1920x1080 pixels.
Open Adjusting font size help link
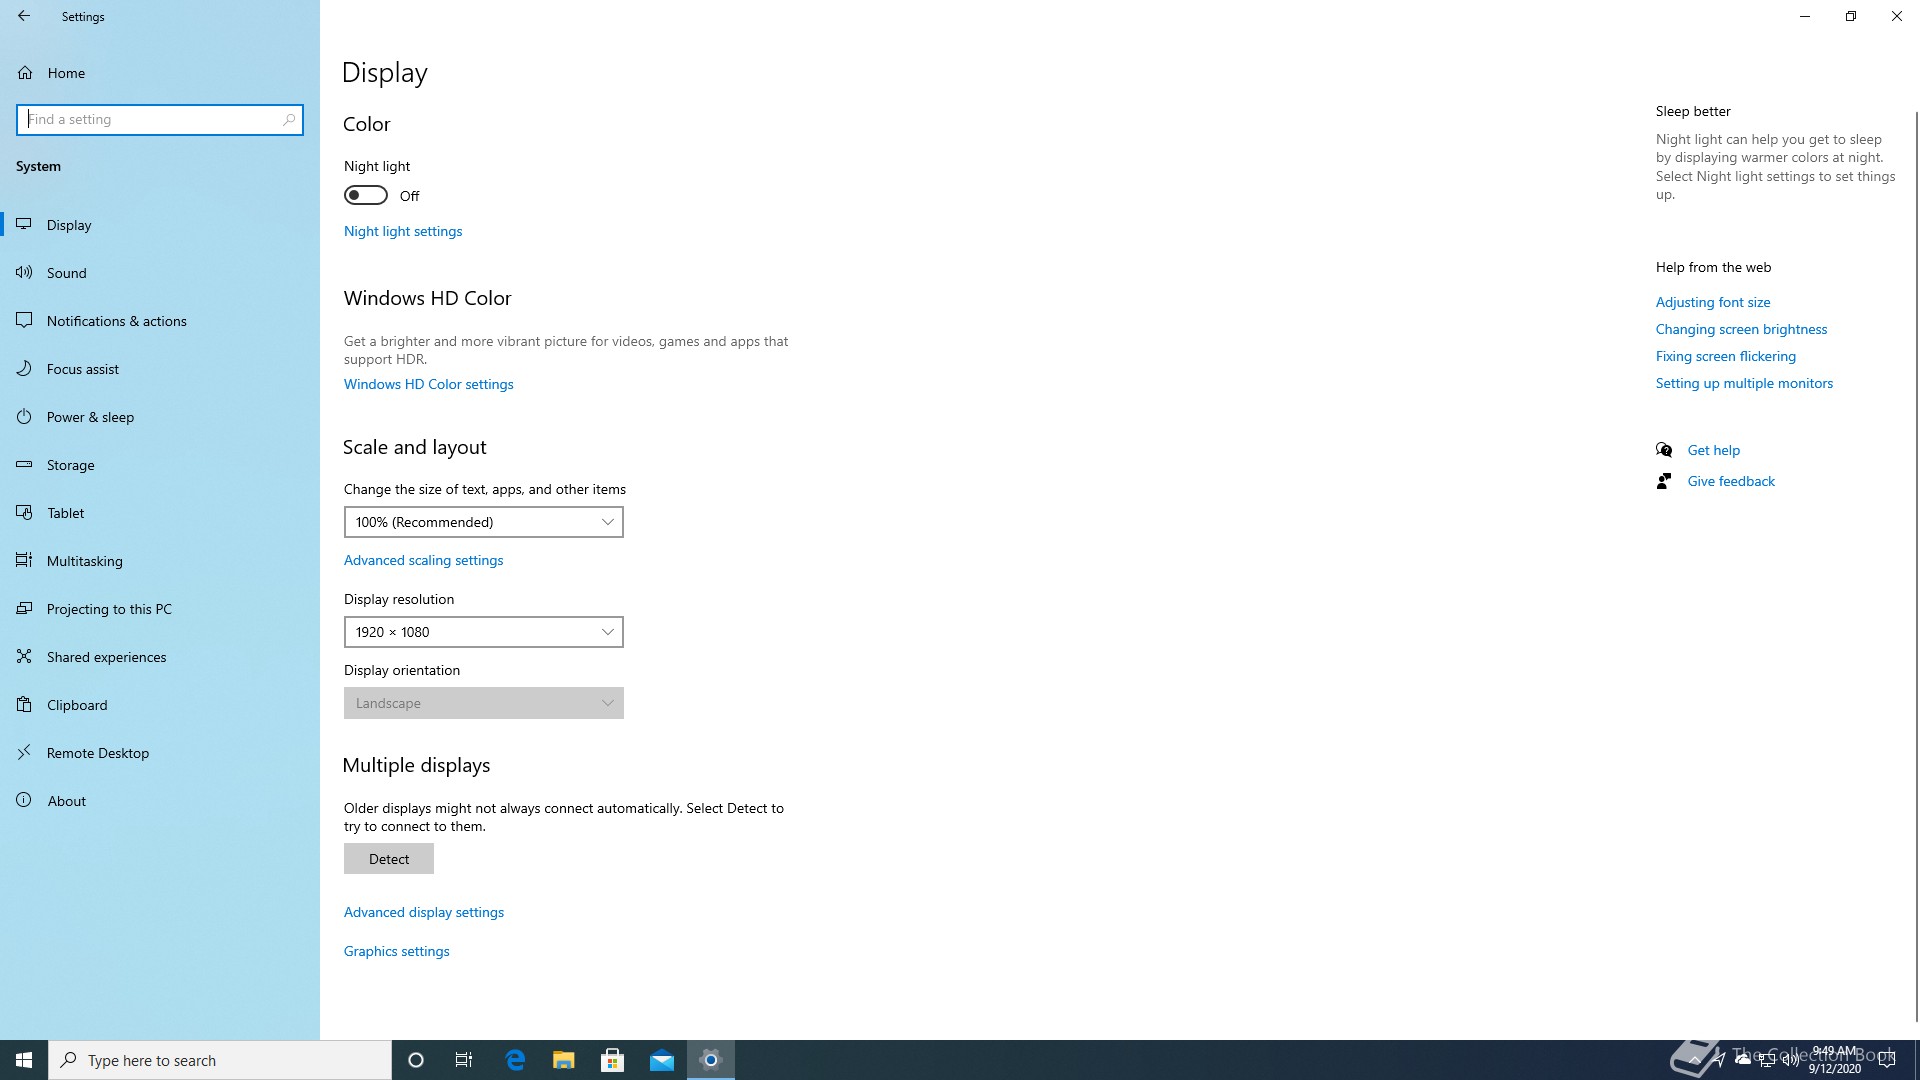(x=1713, y=302)
